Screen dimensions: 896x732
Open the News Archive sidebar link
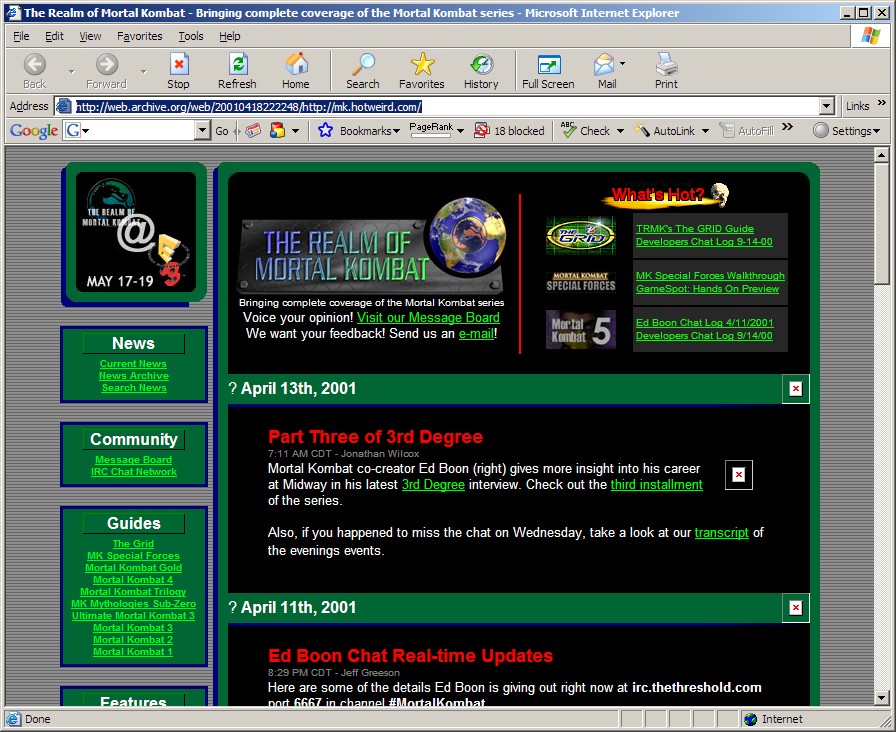tap(134, 376)
